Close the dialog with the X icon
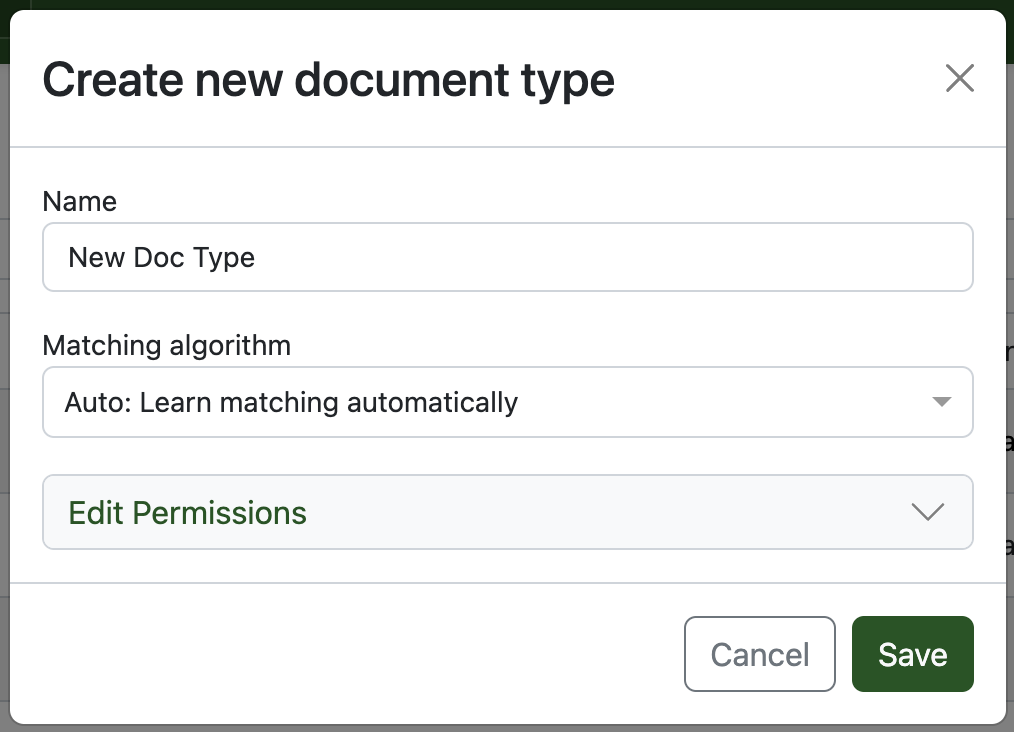The height and width of the screenshot is (732, 1014). (x=959, y=78)
